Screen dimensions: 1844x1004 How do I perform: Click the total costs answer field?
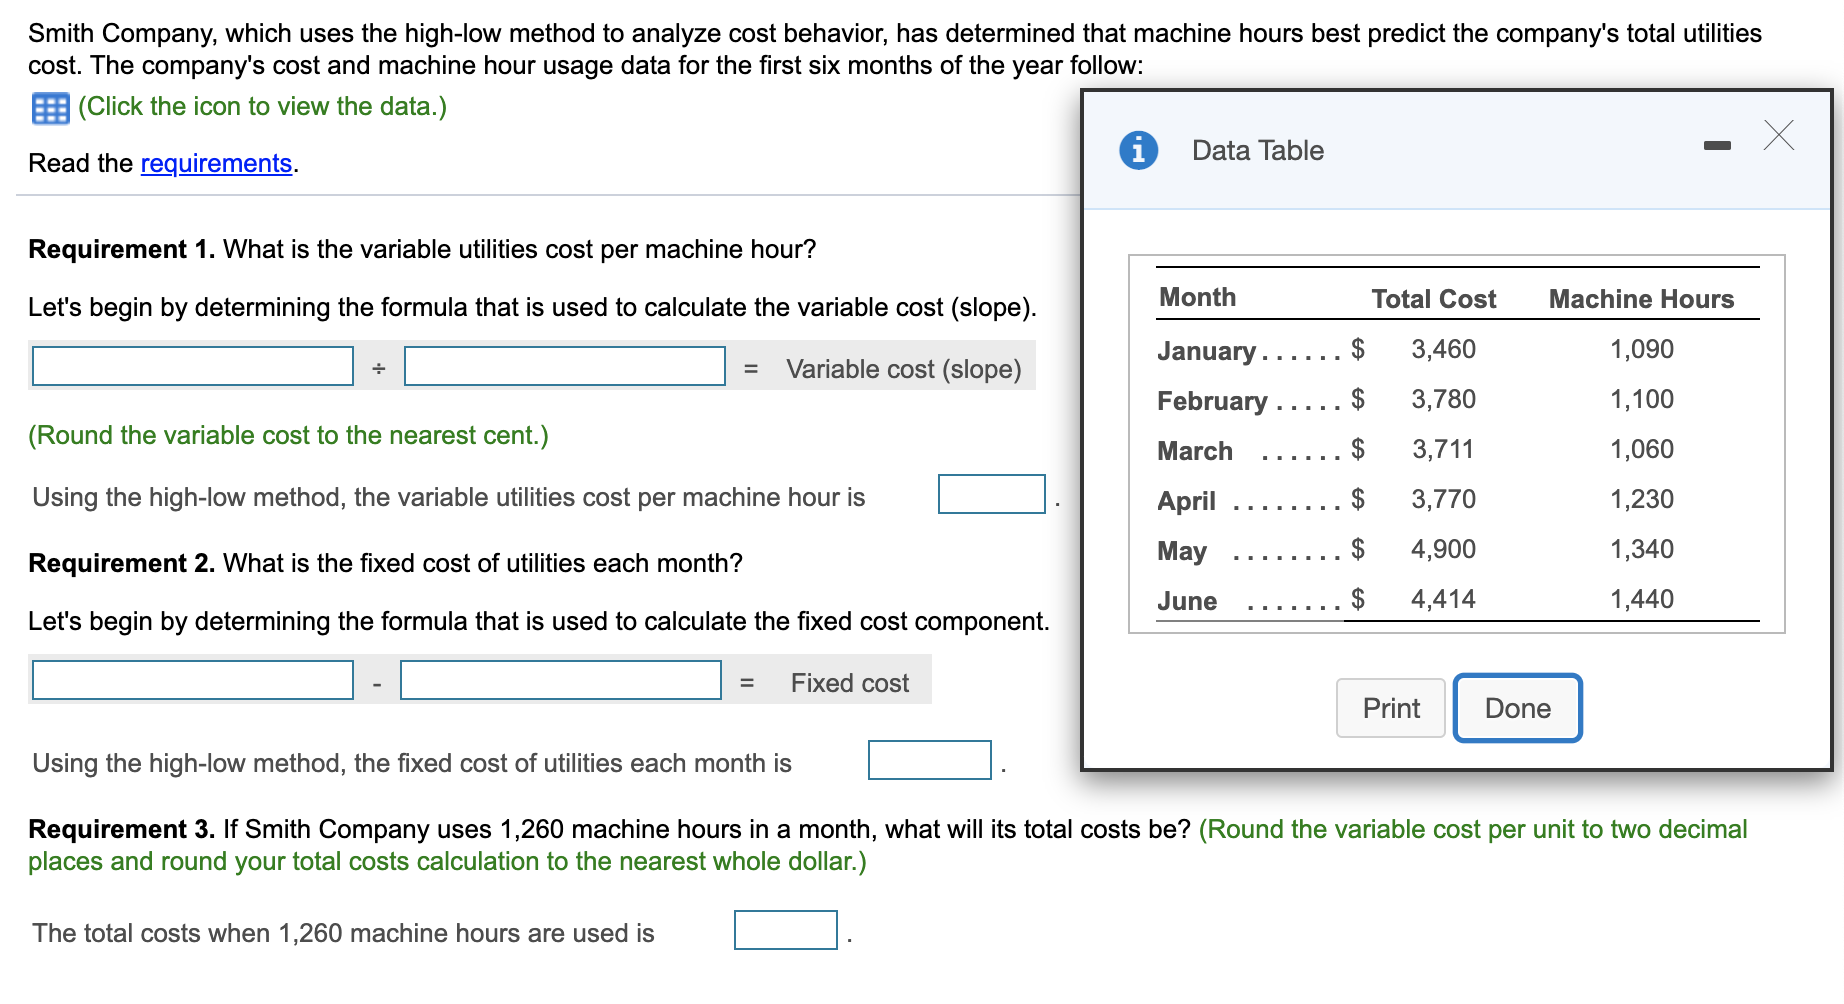click(x=785, y=930)
